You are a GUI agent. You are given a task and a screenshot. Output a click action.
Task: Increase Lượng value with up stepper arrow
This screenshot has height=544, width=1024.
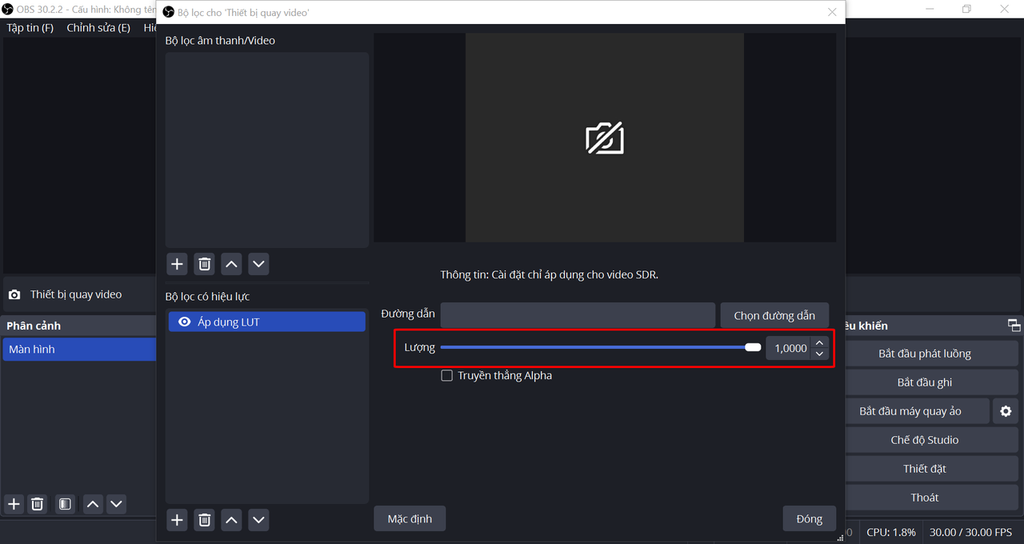pyautogui.click(x=820, y=343)
